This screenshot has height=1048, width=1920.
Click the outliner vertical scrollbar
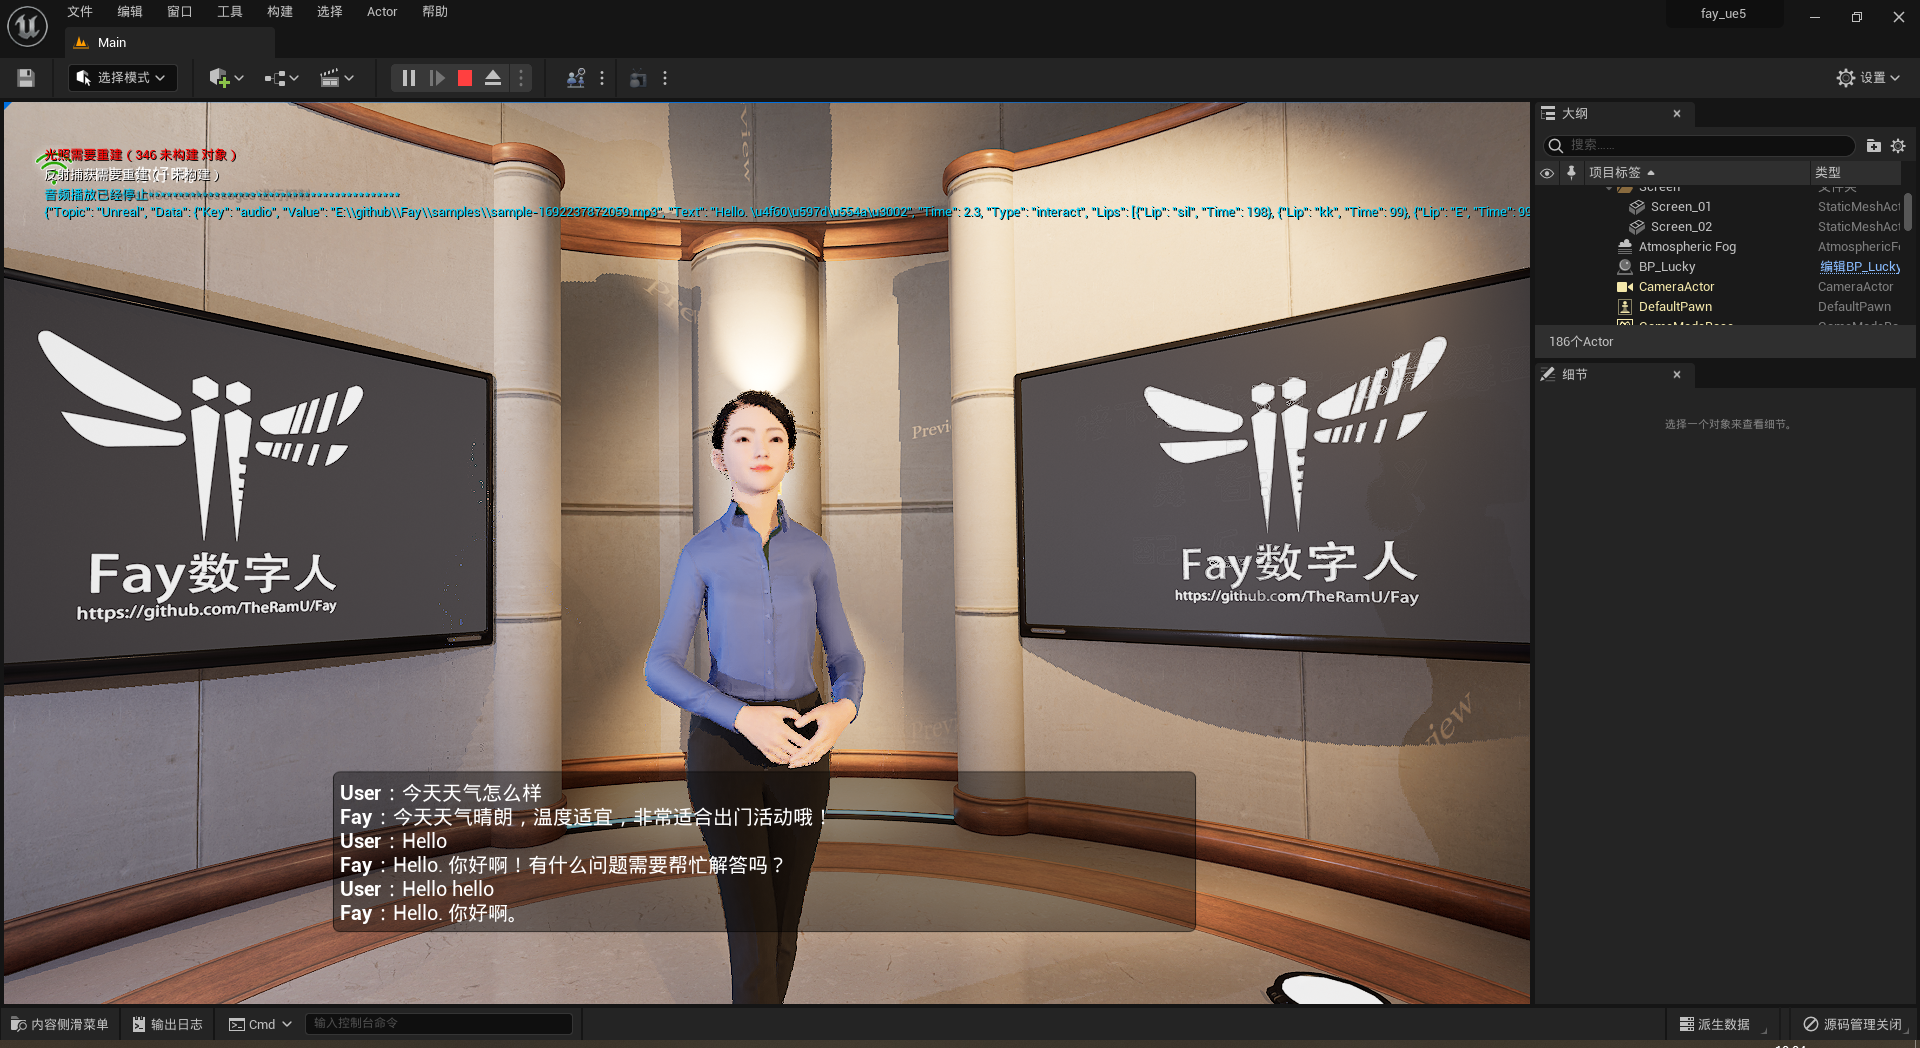(1908, 212)
